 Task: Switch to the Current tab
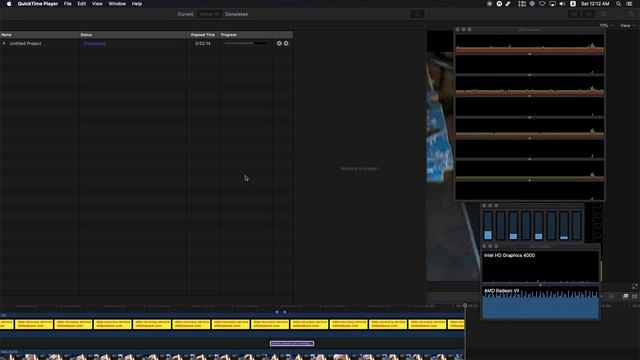pos(185,14)
